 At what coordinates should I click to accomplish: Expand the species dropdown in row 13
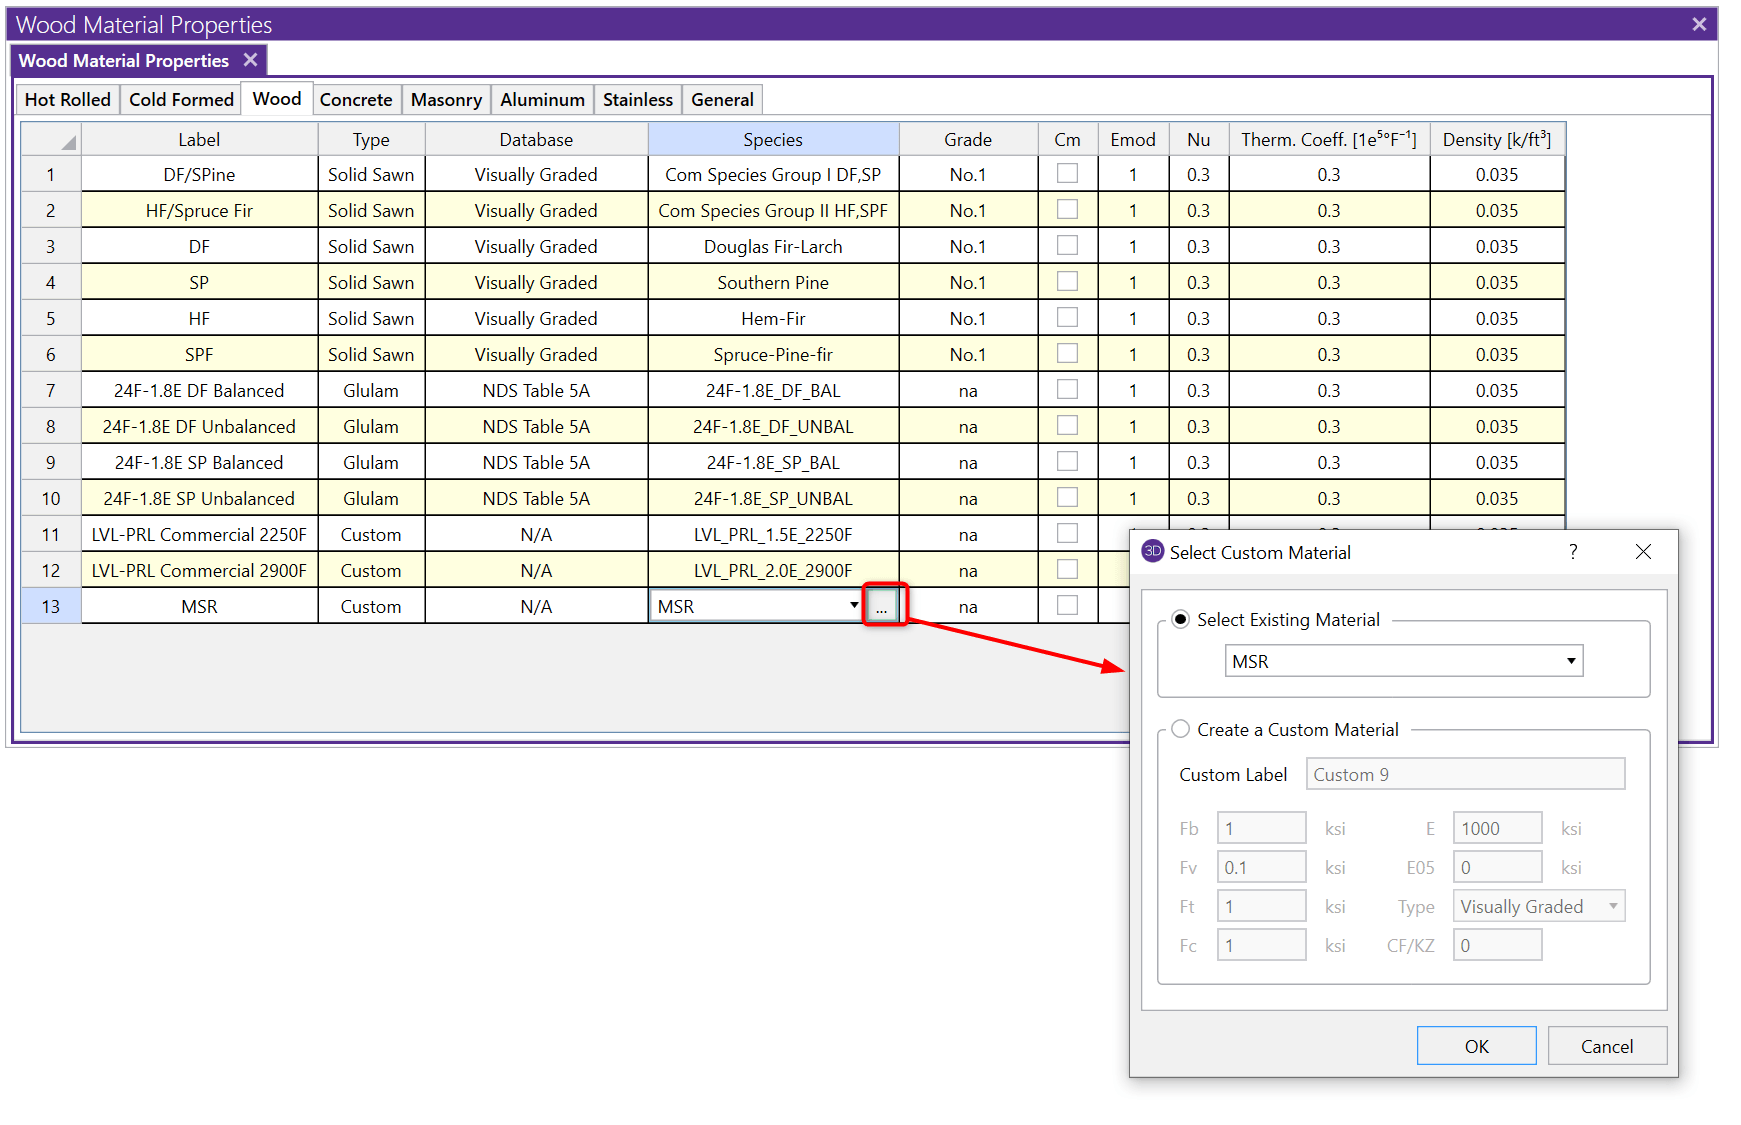pos(853,606)
